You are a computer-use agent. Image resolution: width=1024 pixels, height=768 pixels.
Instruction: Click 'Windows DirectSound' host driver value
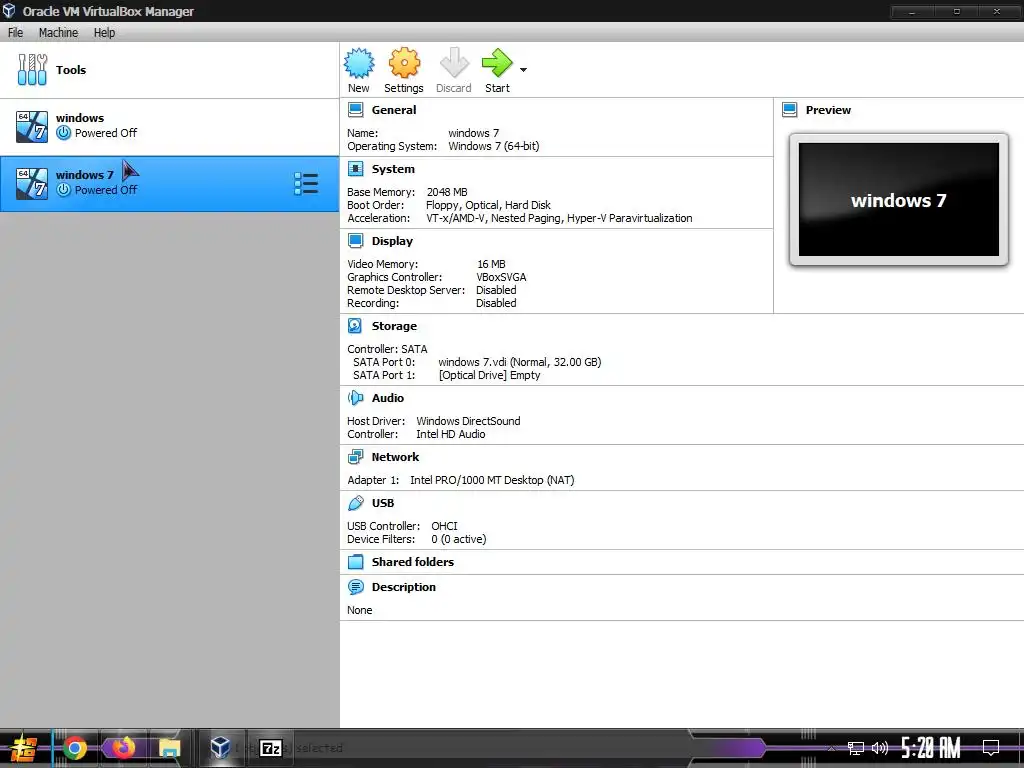(468, 421)
